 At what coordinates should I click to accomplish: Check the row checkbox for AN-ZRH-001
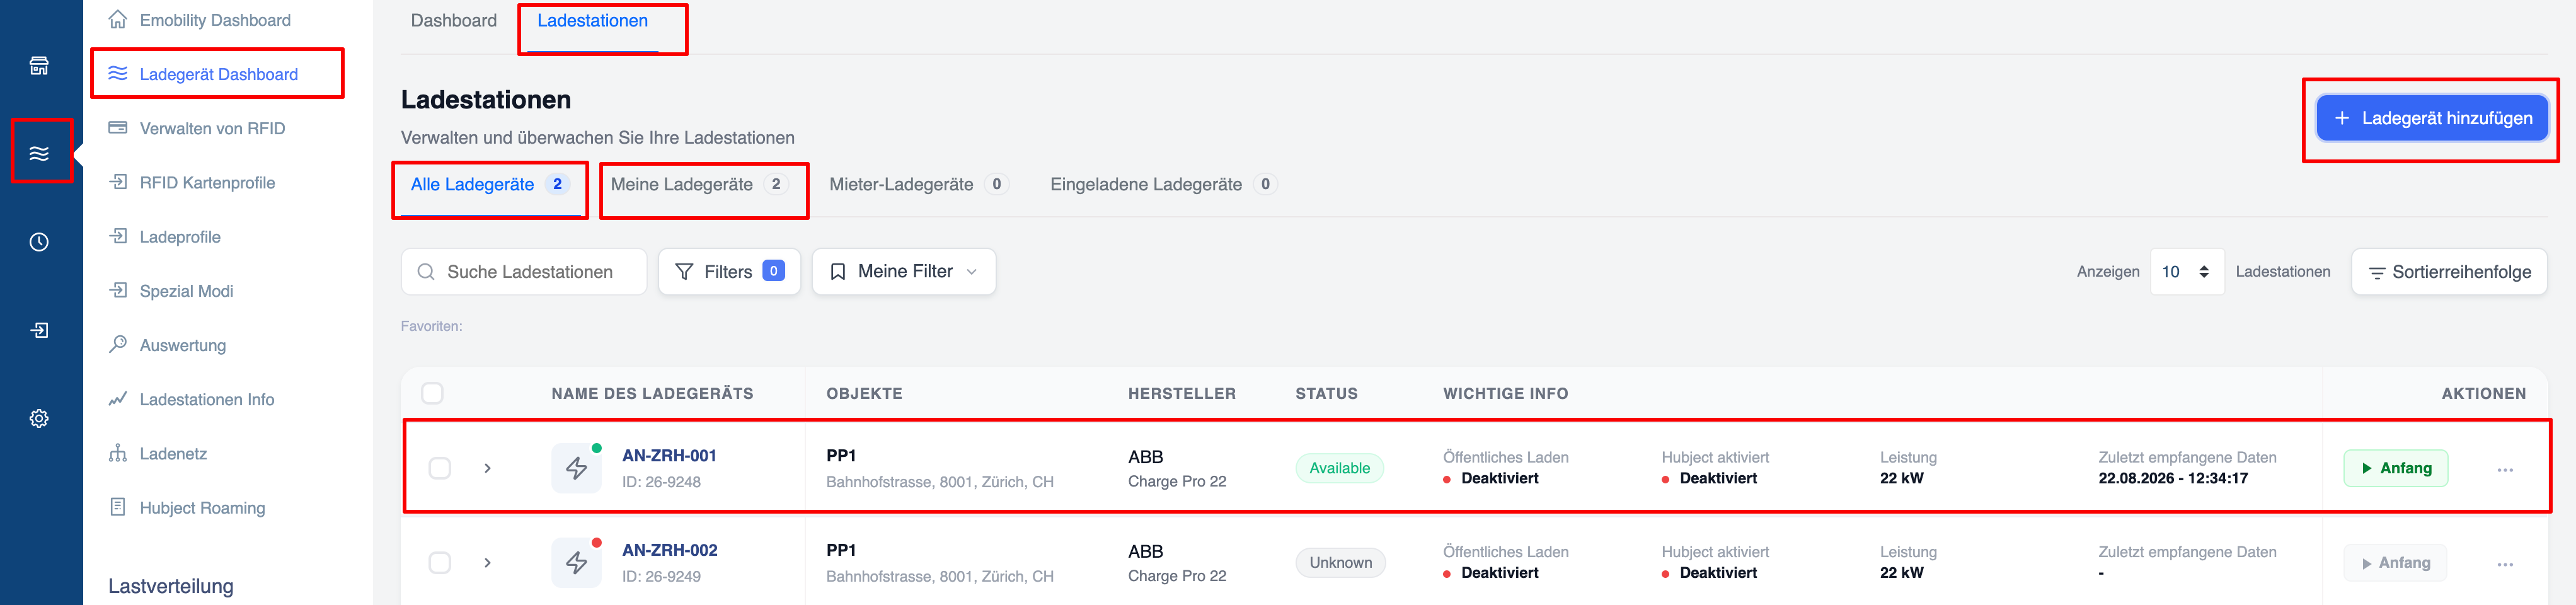pyautogui.click(x=440, y=468)
